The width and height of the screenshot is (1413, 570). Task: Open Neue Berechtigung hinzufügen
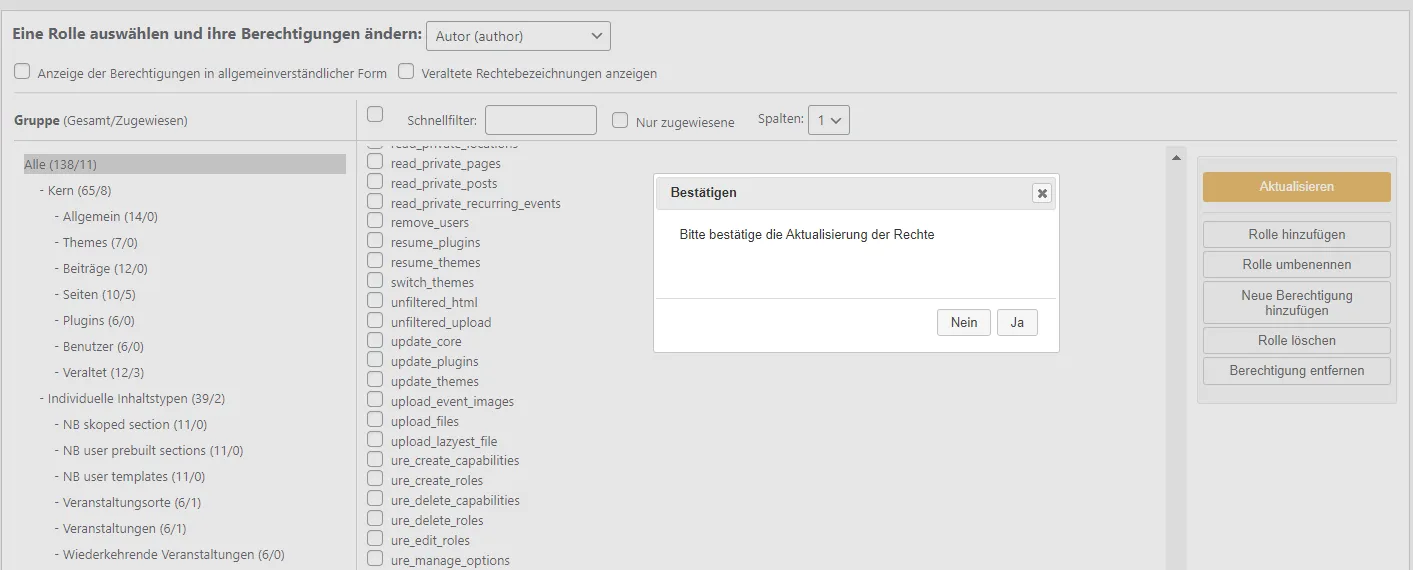click(x=1297, y=302)
